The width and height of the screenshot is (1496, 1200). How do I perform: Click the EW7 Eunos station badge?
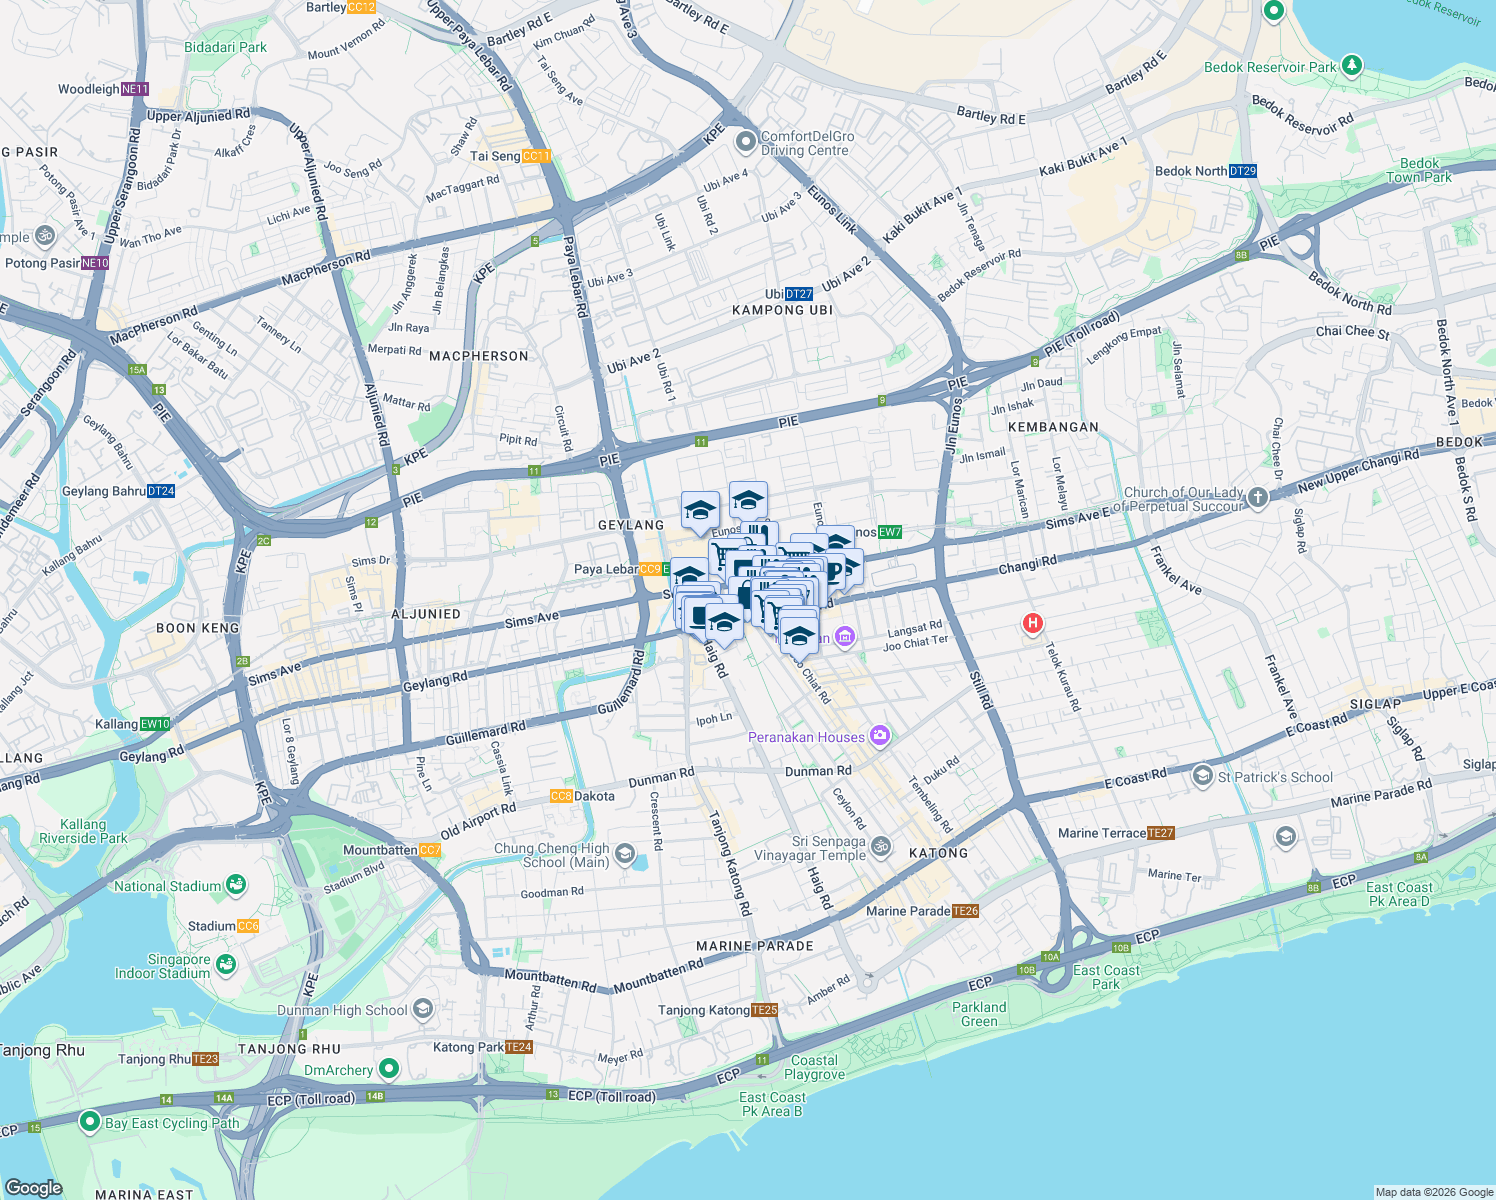pos(890,531)
